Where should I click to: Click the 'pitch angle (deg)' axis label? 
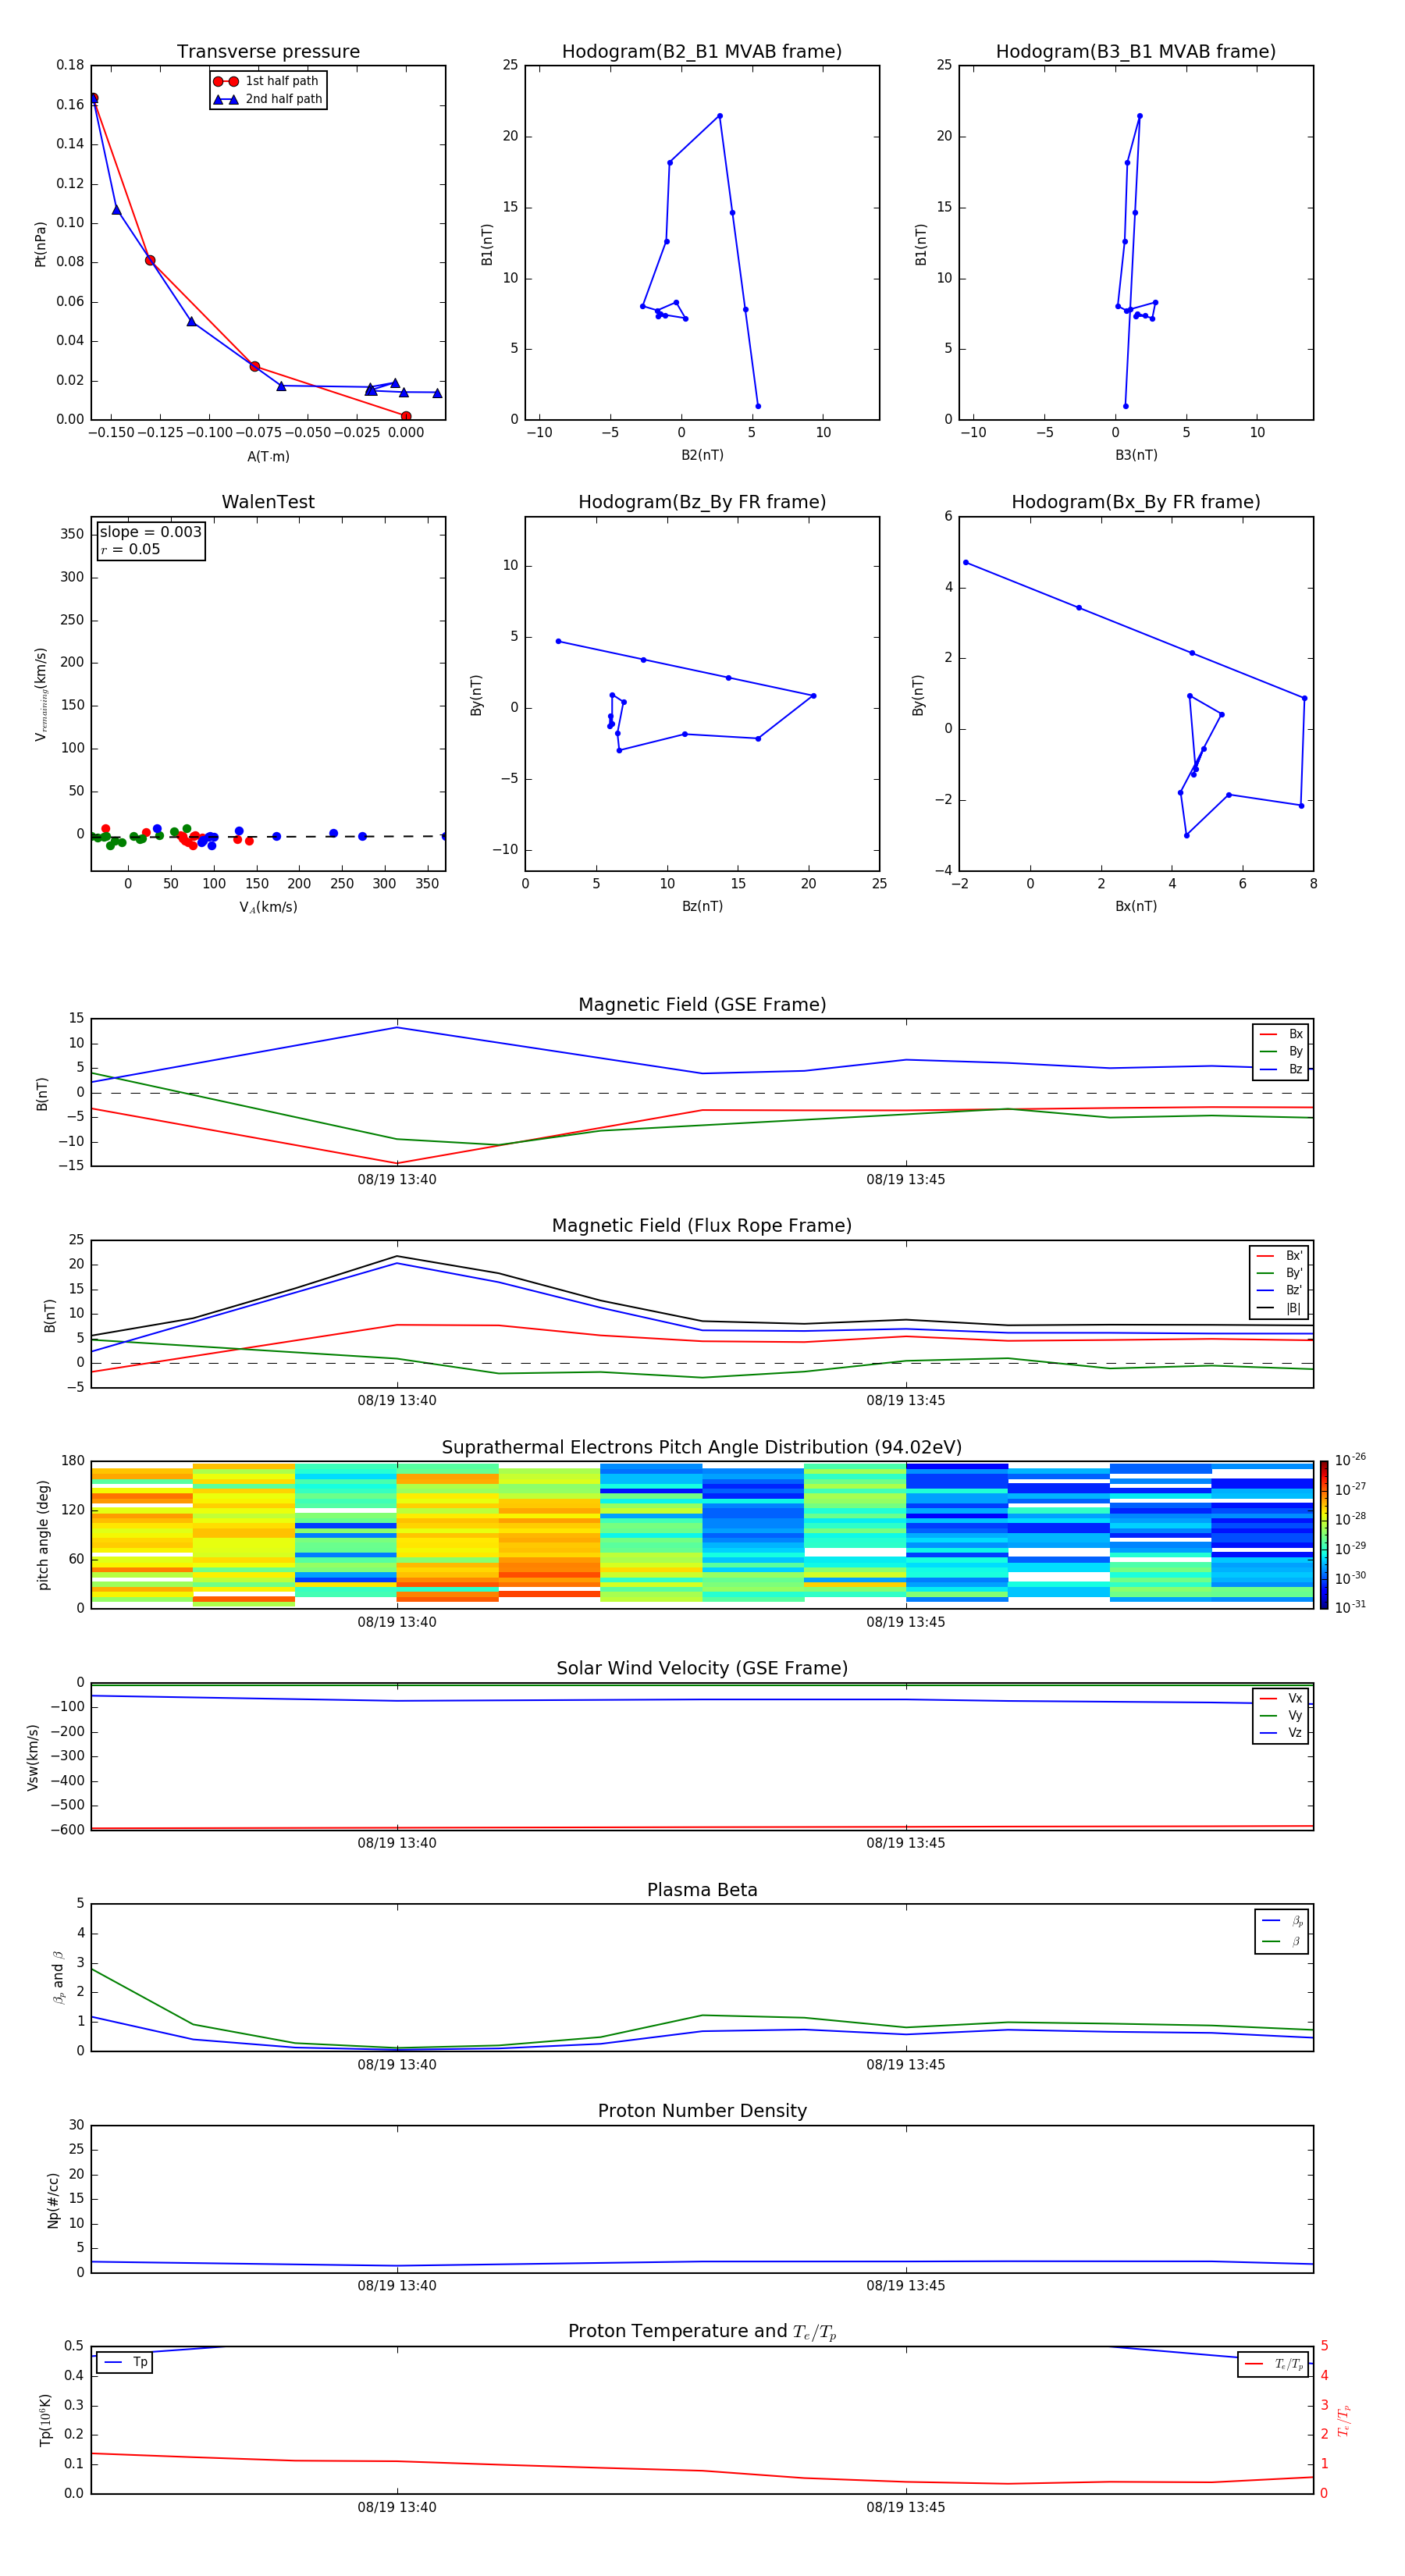click(43, 1536)
